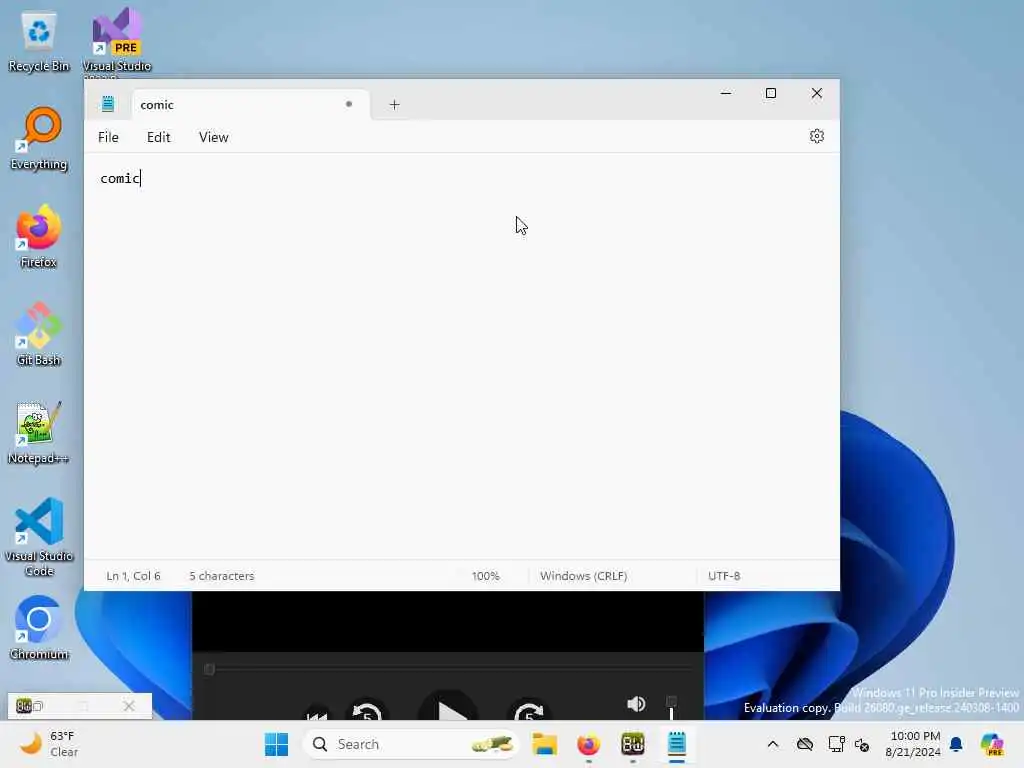Open Git Bash desktop shortcut

tap(39, 334)
